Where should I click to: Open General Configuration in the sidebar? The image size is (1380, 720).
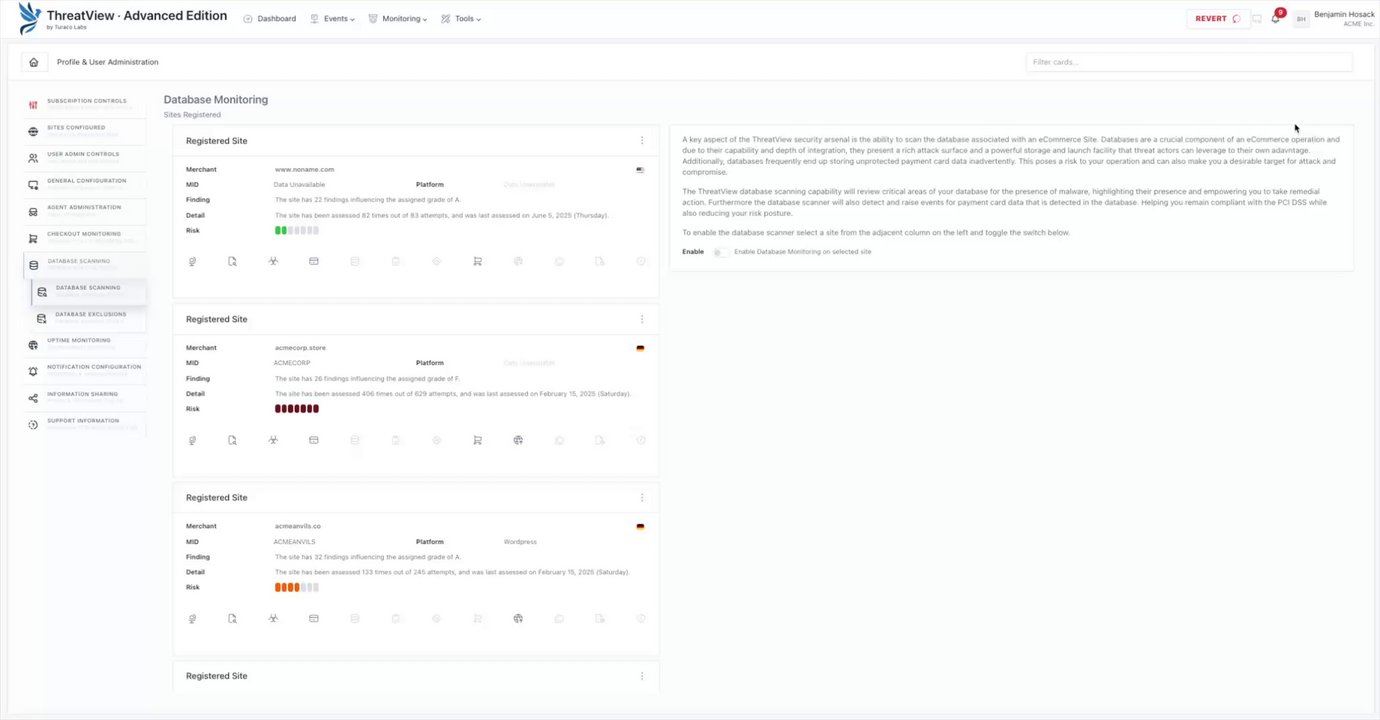point(85,184)
